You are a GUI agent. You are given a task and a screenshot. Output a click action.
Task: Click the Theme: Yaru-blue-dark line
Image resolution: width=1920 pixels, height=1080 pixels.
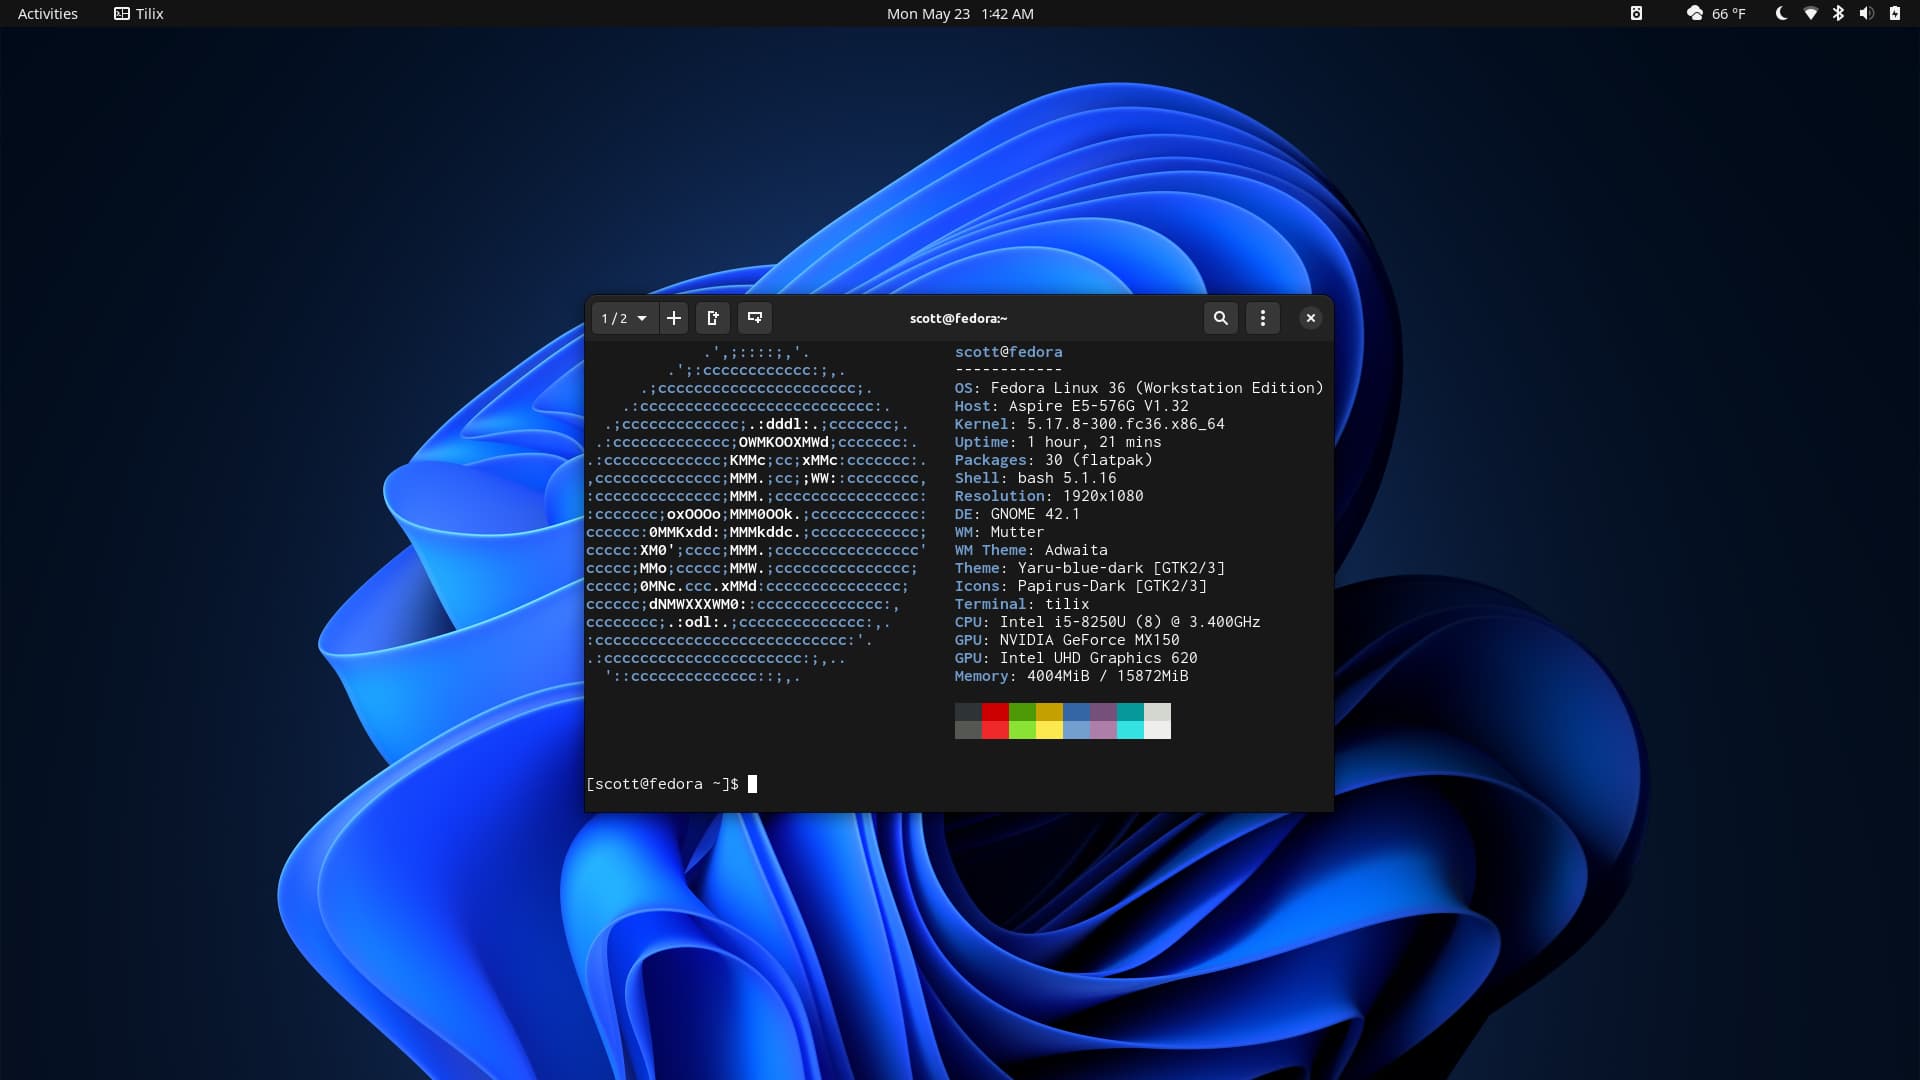click(1089, 568)
